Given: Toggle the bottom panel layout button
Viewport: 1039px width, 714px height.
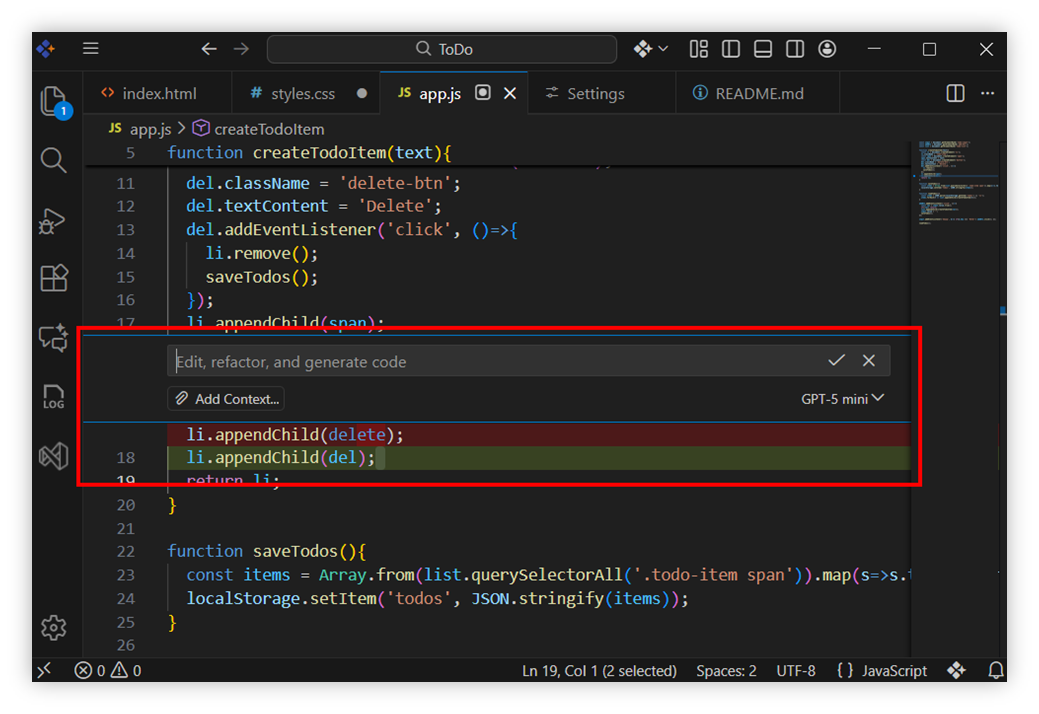Looking at the screenshot, I should pyautogui.click(x=763, y=49).
